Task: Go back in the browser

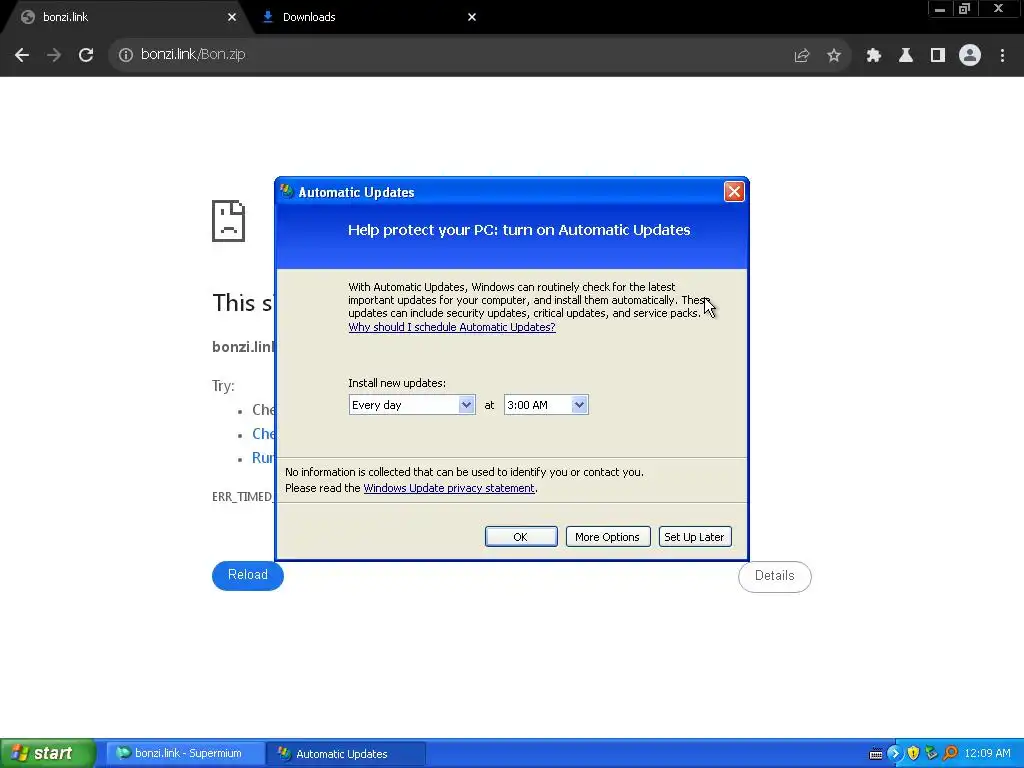Action: click(22, 56)
